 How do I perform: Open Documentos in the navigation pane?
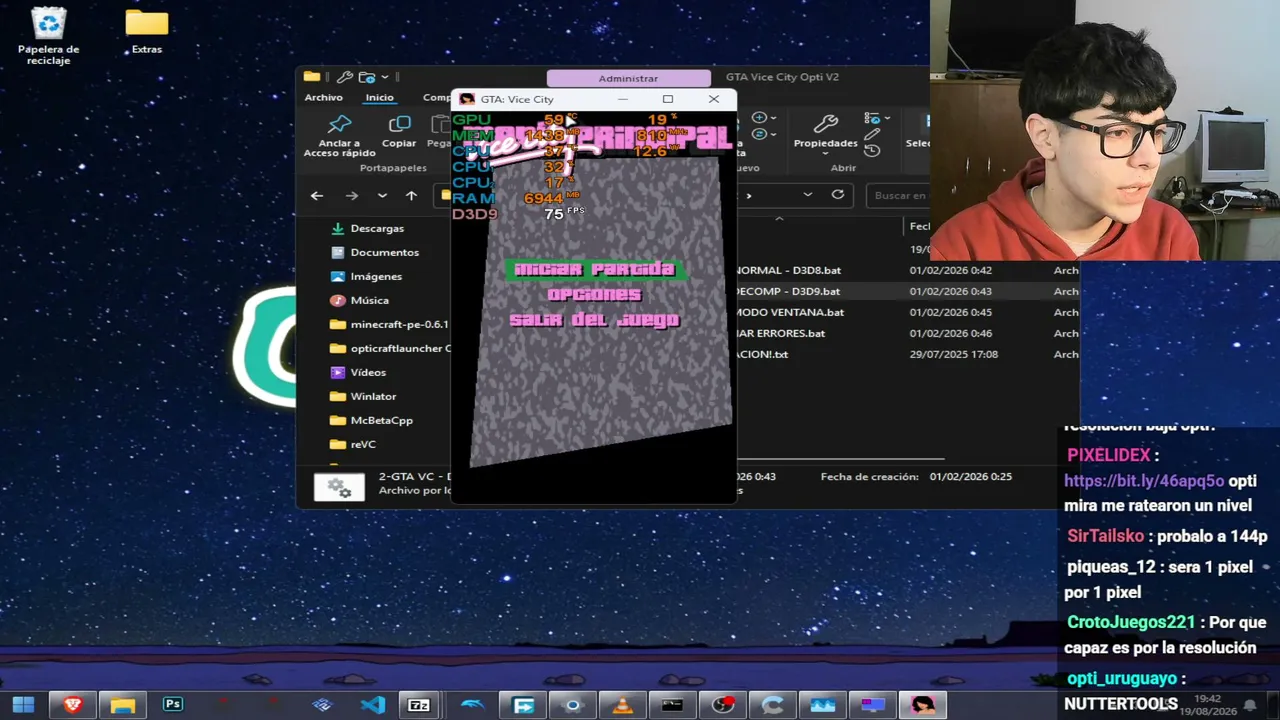(x=384, y=252)
